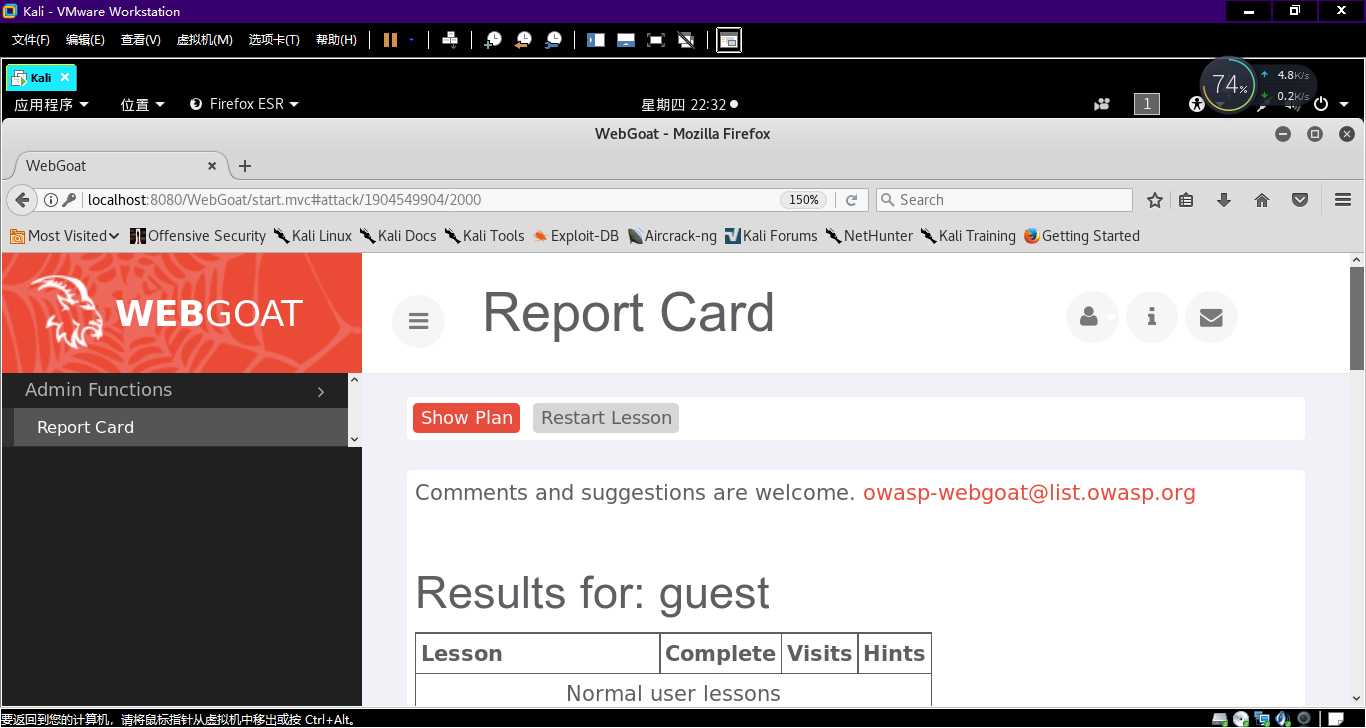Toggle the VMware thumbnail bar

(x=626, y=40)
